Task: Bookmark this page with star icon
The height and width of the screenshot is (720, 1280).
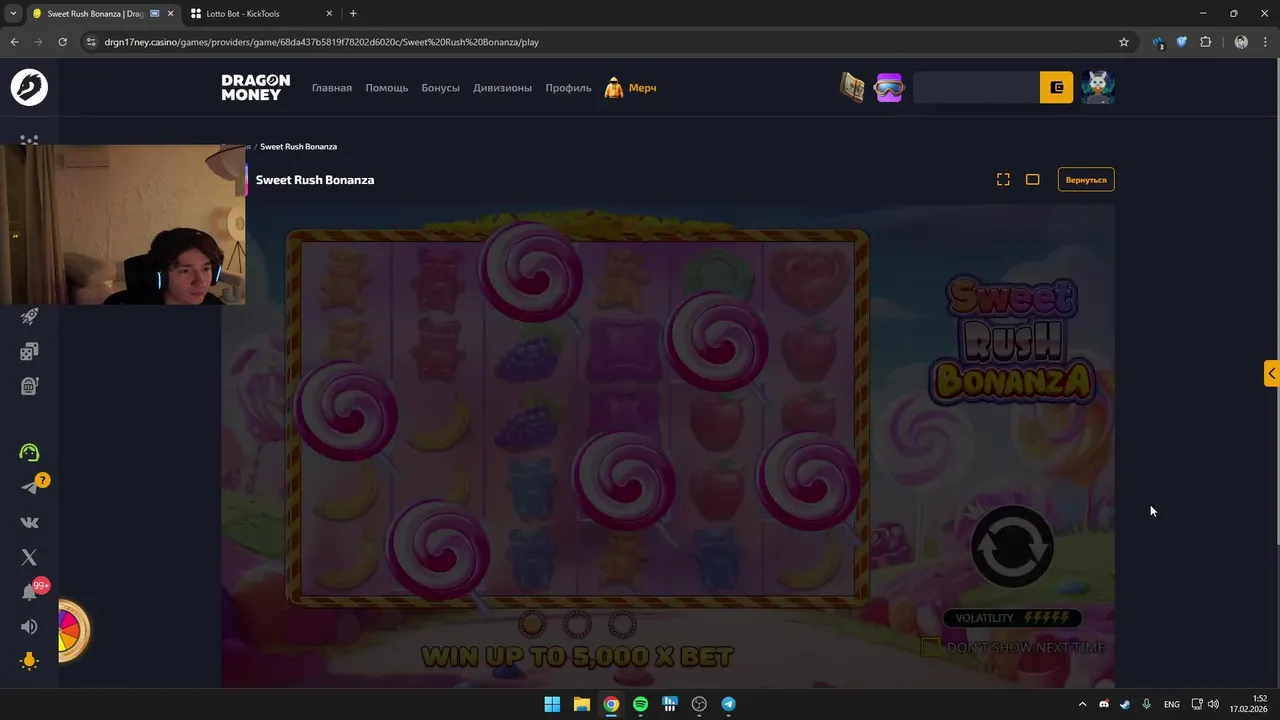Action: point(1124,42)
